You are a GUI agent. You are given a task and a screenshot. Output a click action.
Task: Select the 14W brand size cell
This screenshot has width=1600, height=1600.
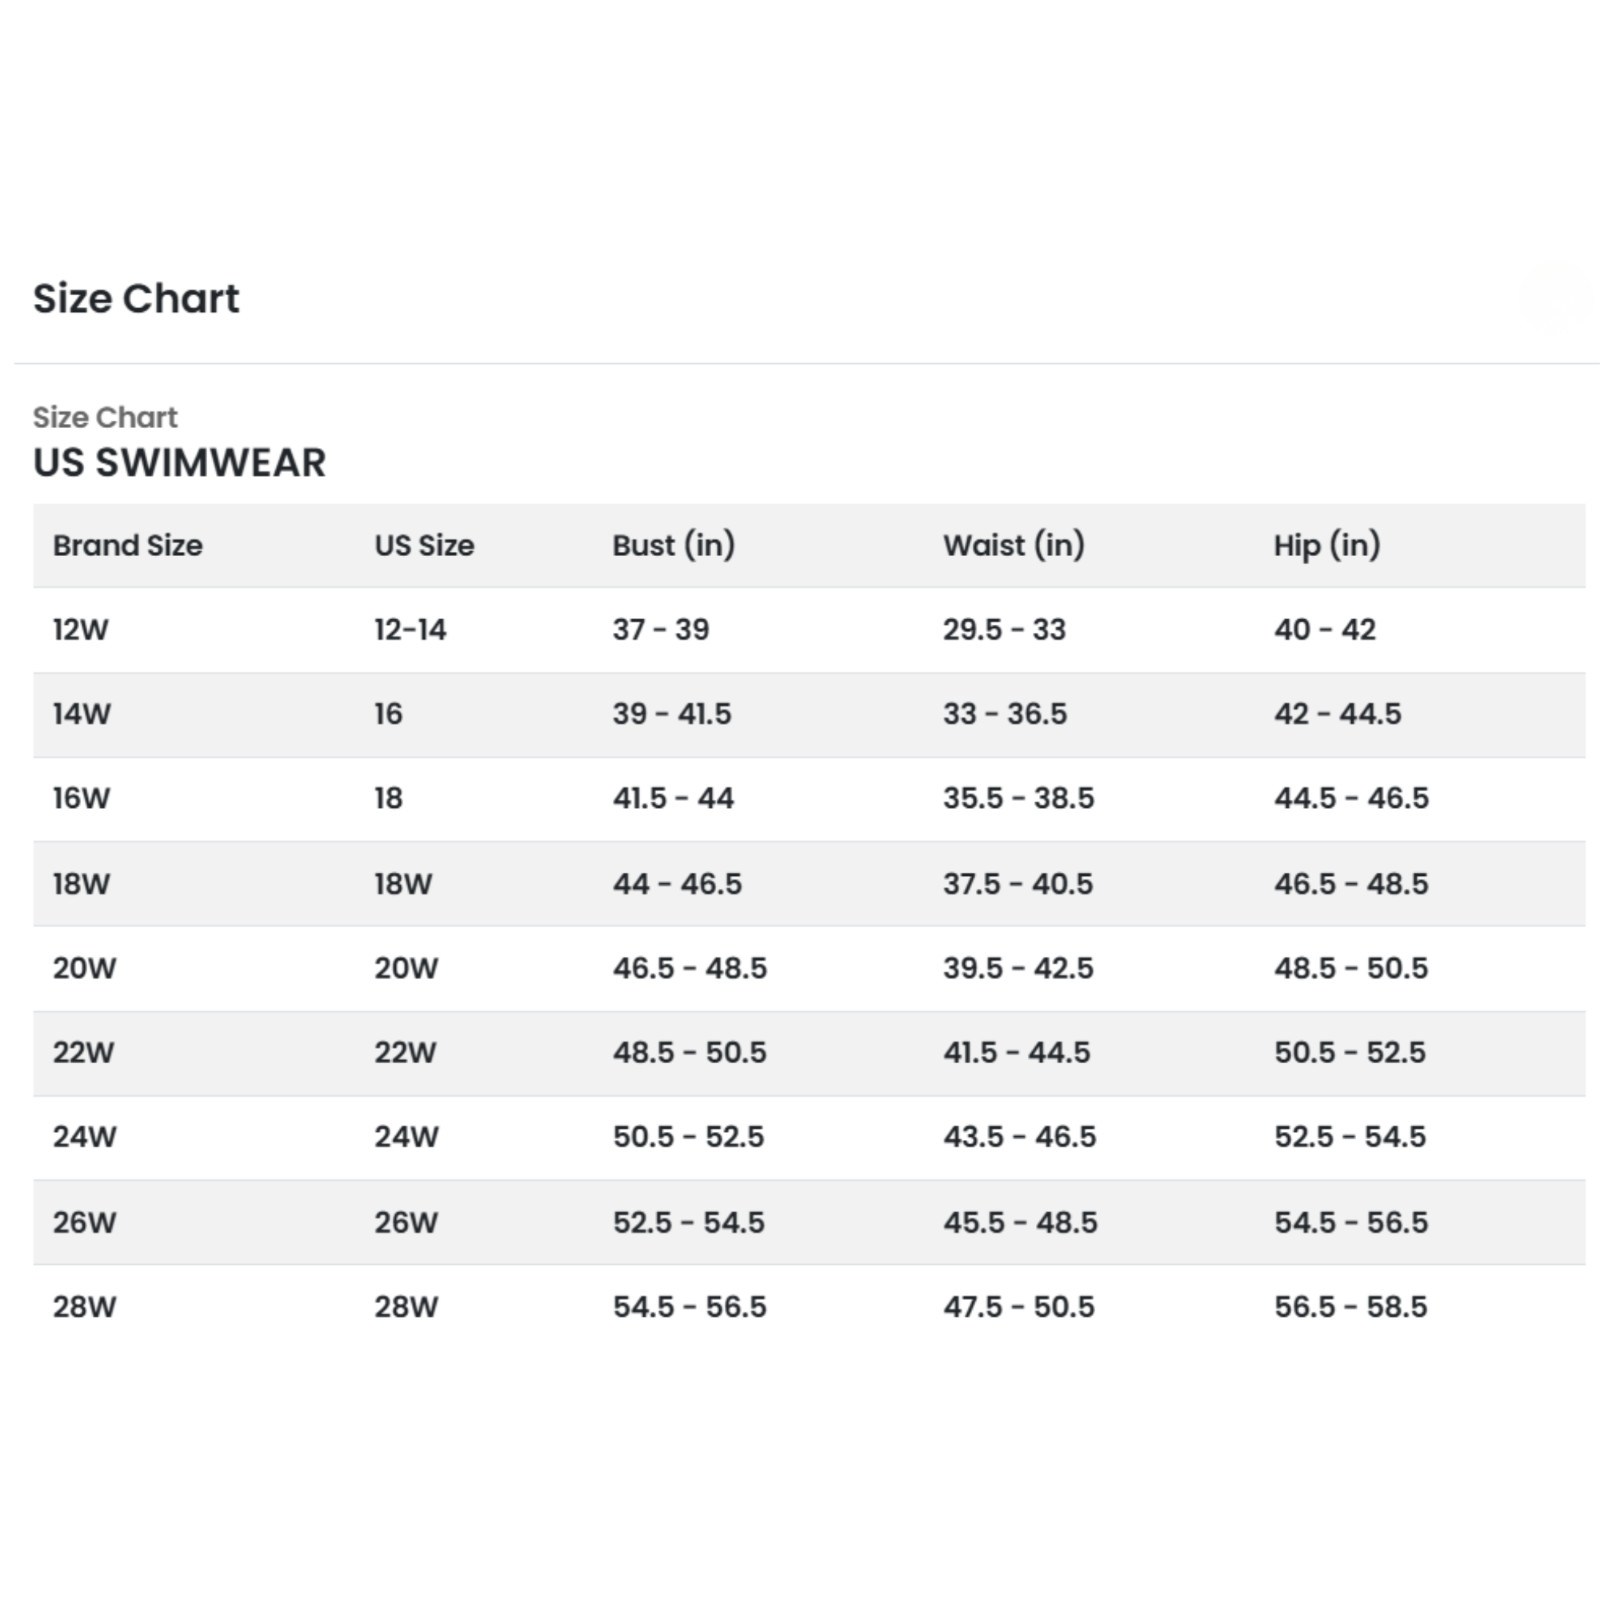pyautogui.click(x=82, y=714)
